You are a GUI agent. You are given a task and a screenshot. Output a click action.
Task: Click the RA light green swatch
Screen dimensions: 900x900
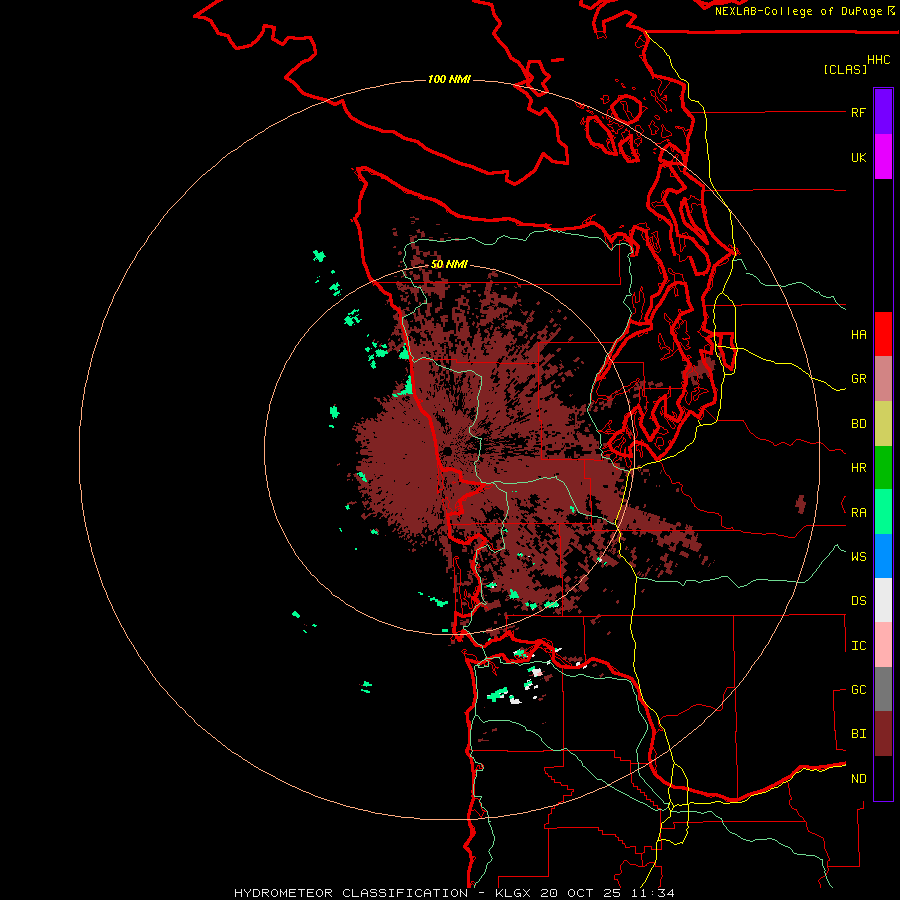(x=883, y=512)
